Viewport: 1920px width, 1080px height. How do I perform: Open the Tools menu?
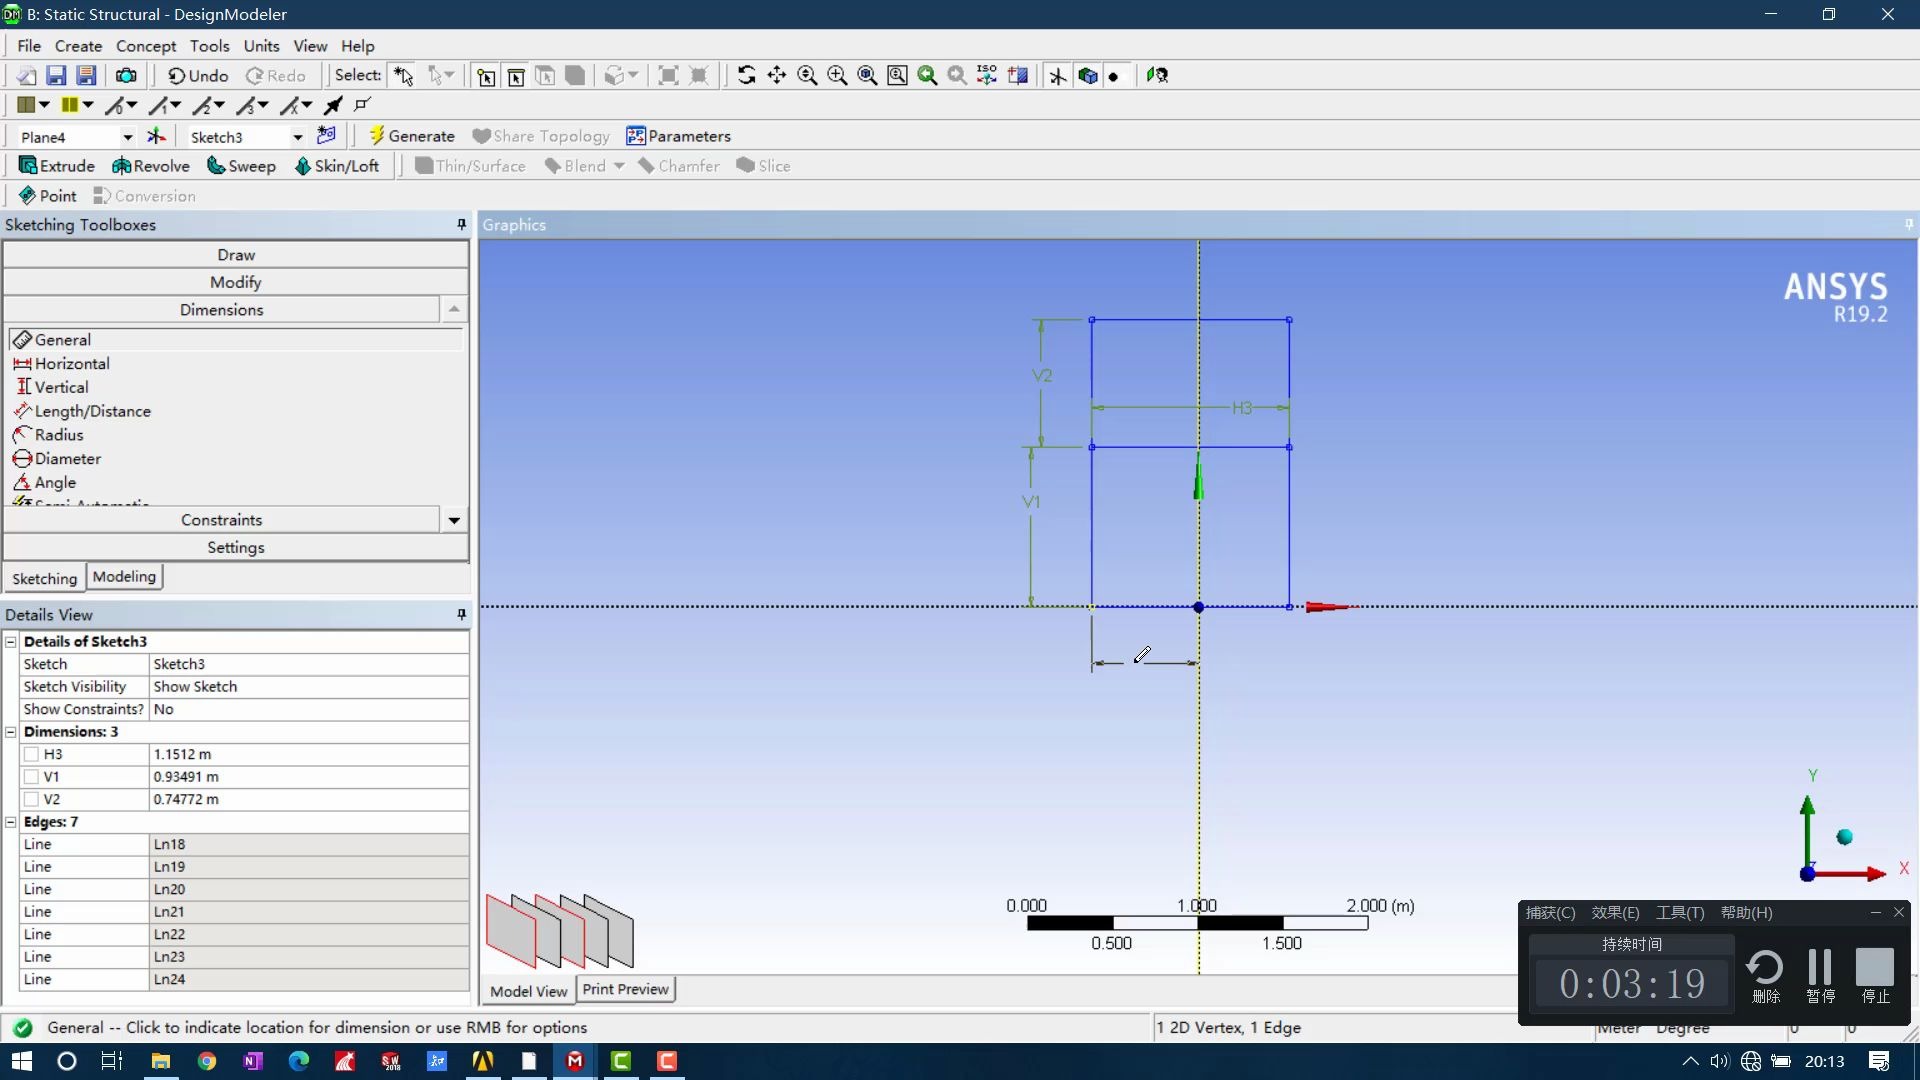[209, 46]
